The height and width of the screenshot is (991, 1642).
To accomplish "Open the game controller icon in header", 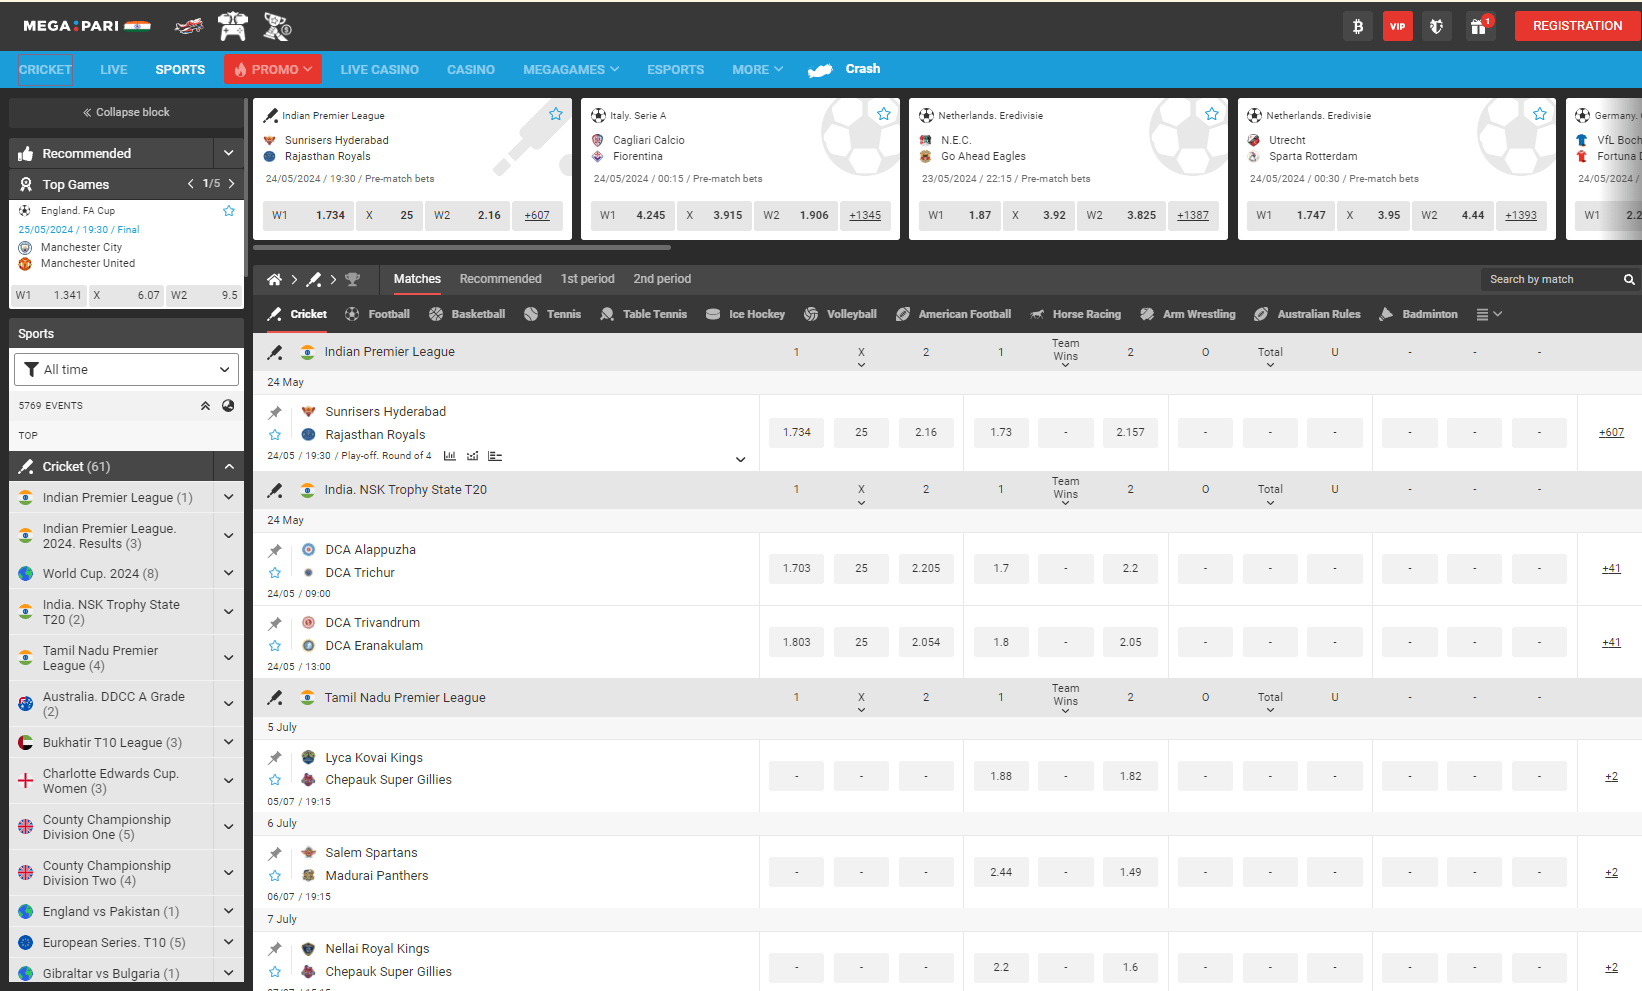I will point(233,26).
